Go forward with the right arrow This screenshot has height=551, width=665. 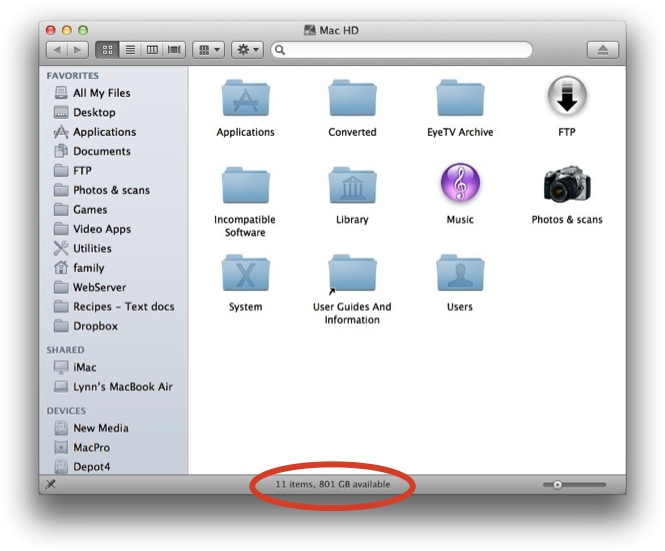(x=78, y=50)
